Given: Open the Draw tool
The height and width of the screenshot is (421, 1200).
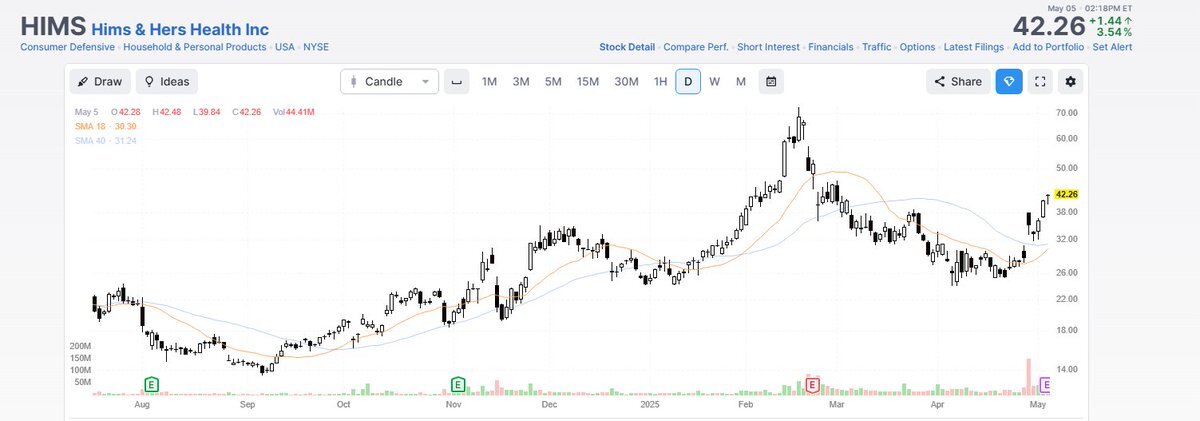Looking at the screenshot, I should 98,81.
